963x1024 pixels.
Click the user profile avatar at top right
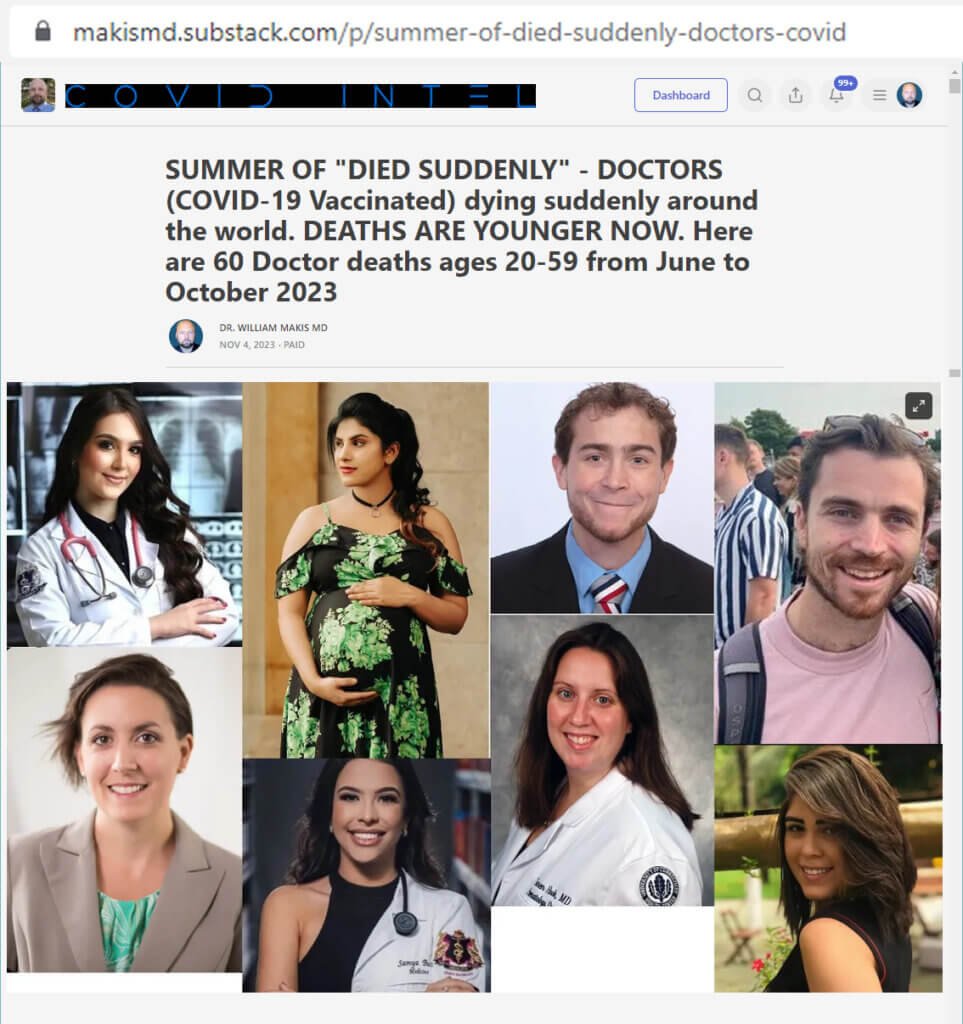(x=909, y=95)
